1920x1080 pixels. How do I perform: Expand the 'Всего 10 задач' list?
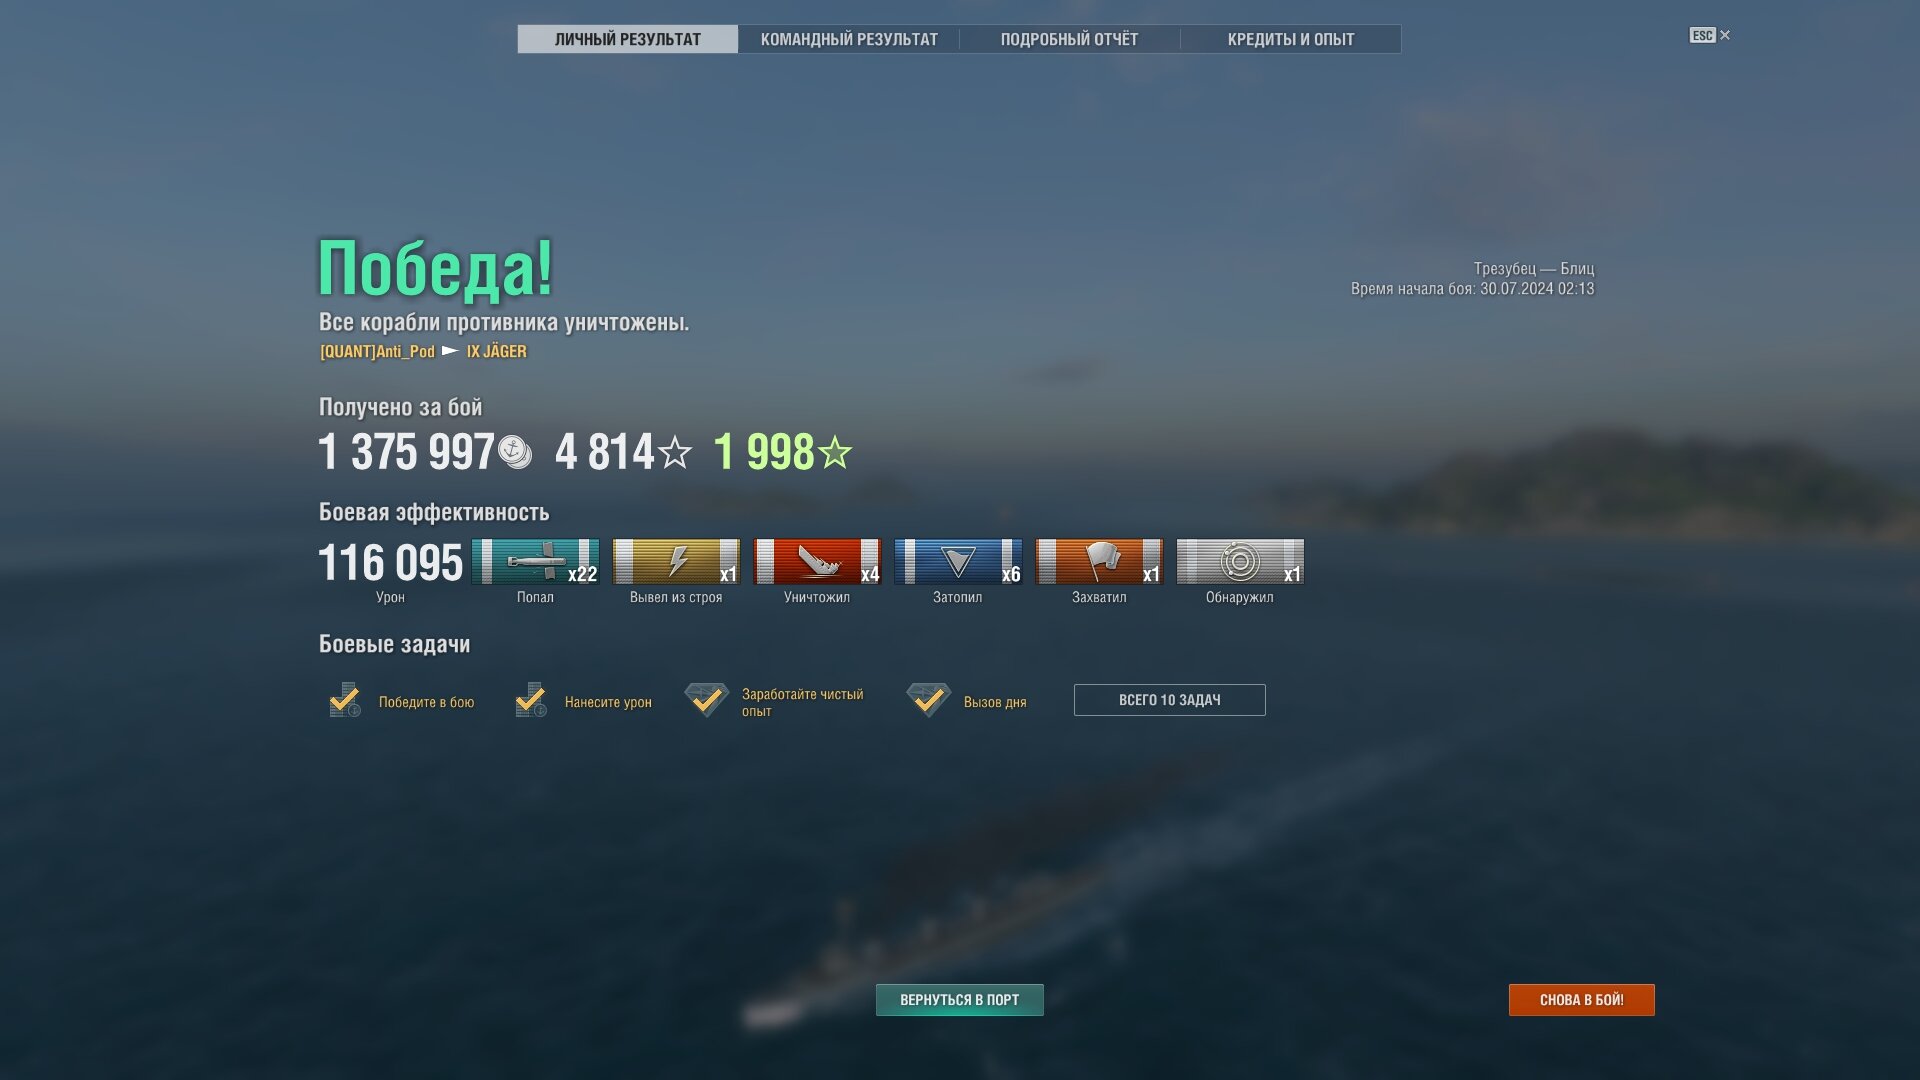coord(1169,700)
